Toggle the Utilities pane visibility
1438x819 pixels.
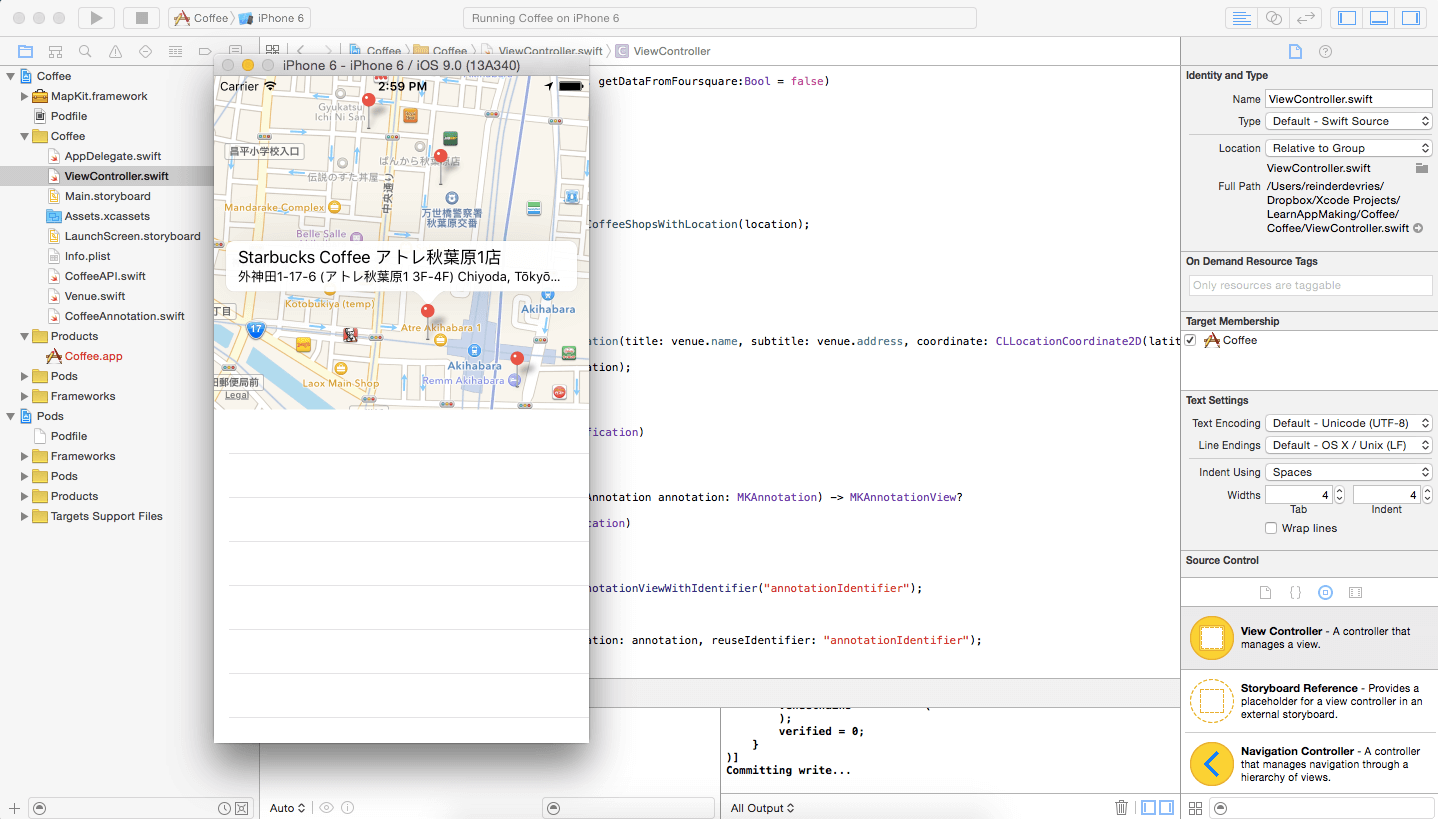[1411, 18]
